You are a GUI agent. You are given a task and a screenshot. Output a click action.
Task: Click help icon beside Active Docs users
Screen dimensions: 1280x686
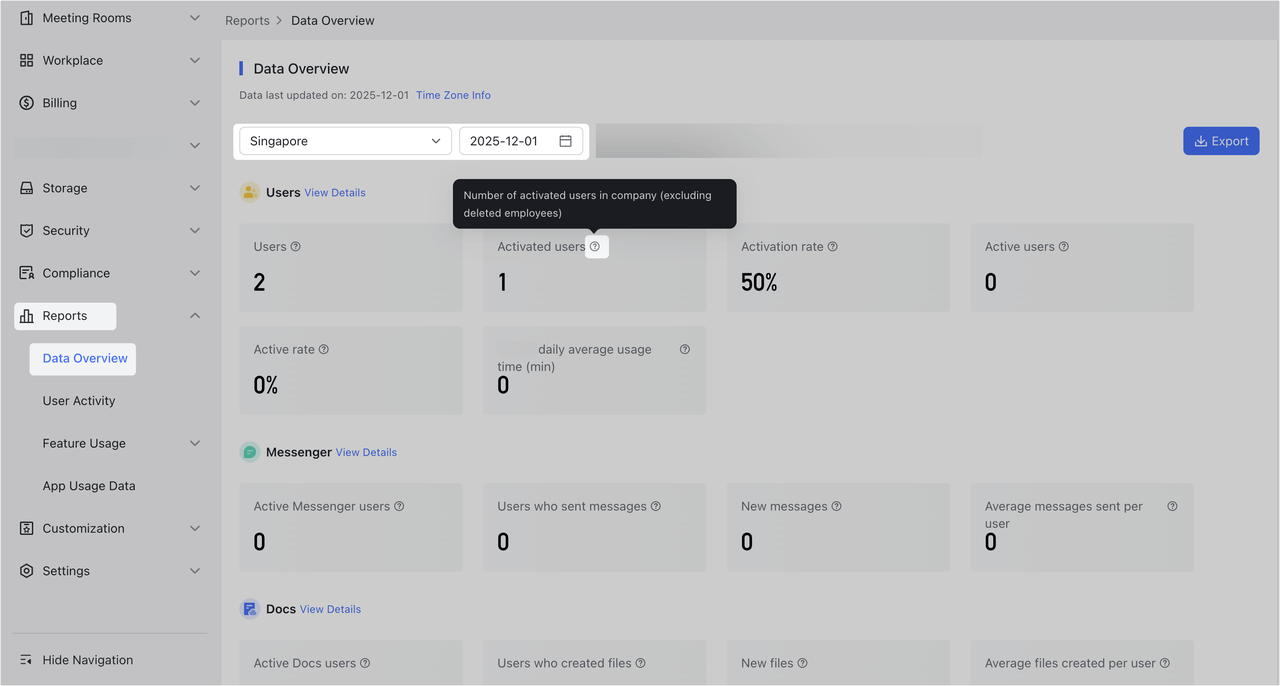(x=365, y=663)
